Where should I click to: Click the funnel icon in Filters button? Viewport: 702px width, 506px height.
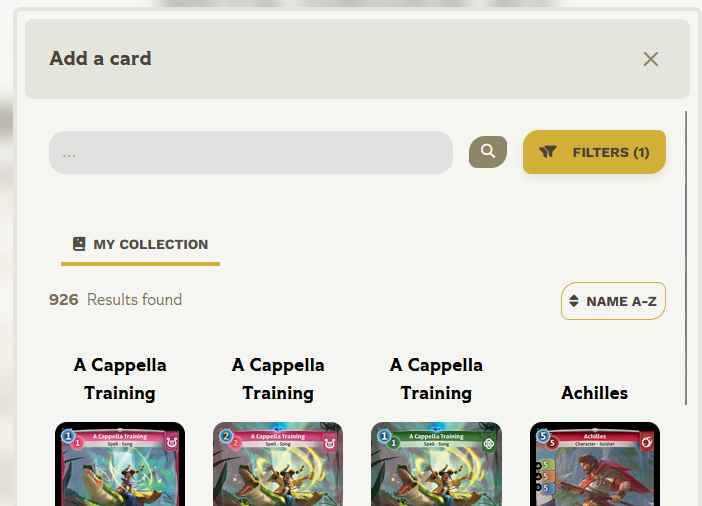click(548, 152)
